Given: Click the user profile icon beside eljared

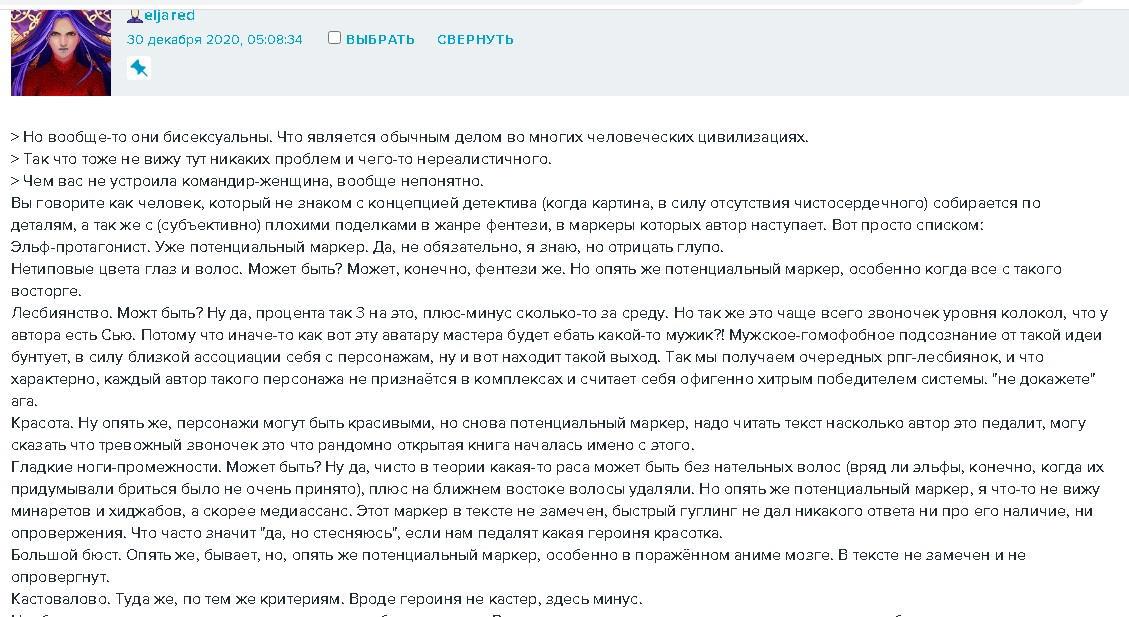Looking at the screenshot, I should (134, 16).
